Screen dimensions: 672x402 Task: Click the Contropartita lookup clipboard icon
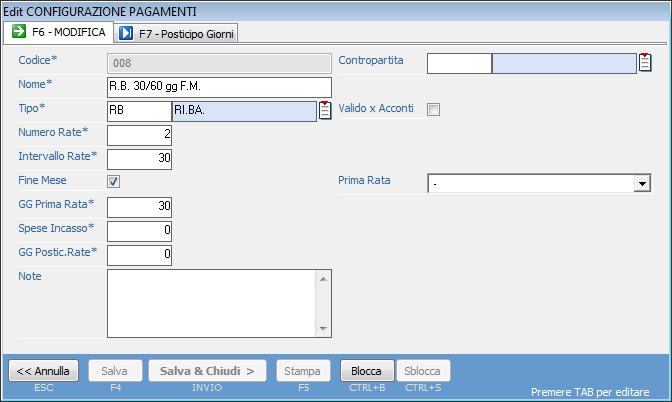tap(645, 63)
